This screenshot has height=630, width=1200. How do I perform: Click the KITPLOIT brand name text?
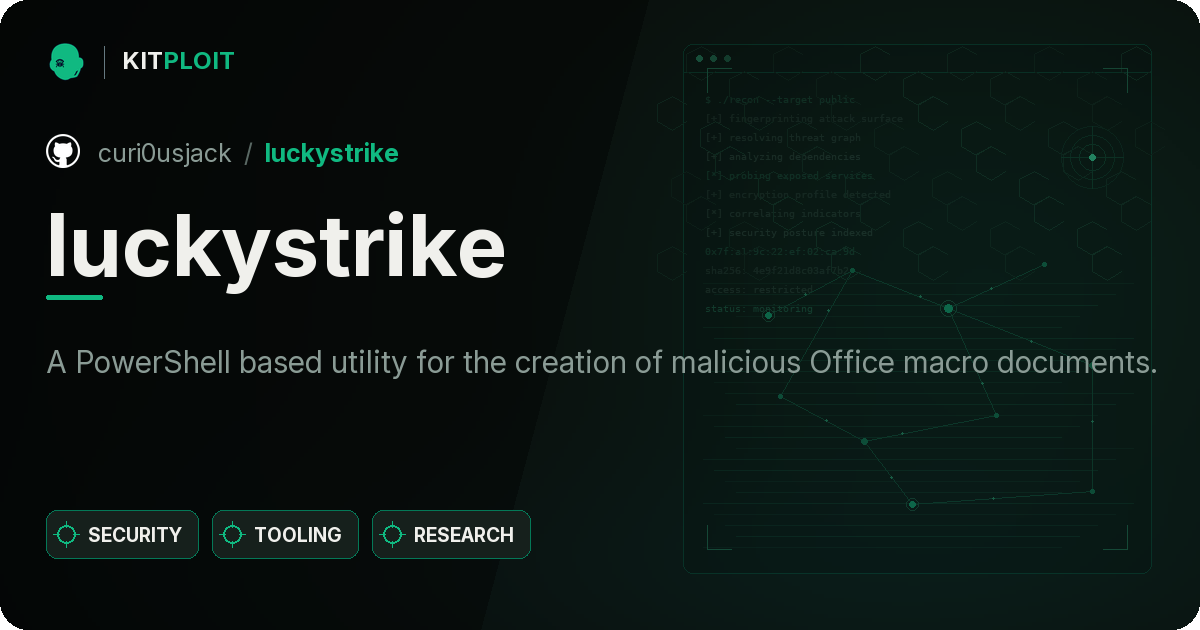coord(178,61)
